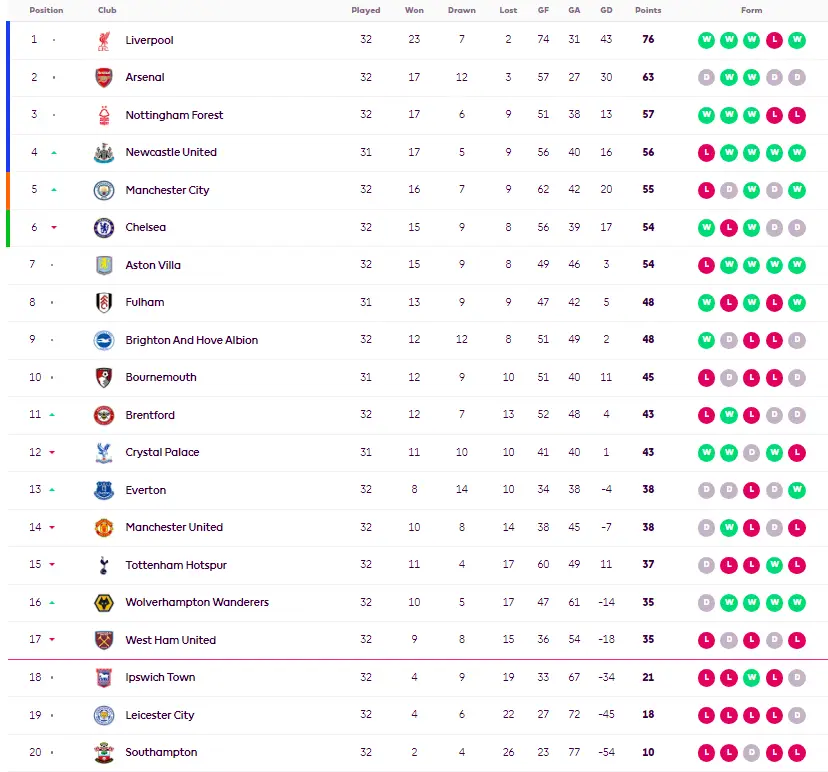This screenshot has width=828, height=772.
Task: Click the Form column header
Action: click(751, 10)
